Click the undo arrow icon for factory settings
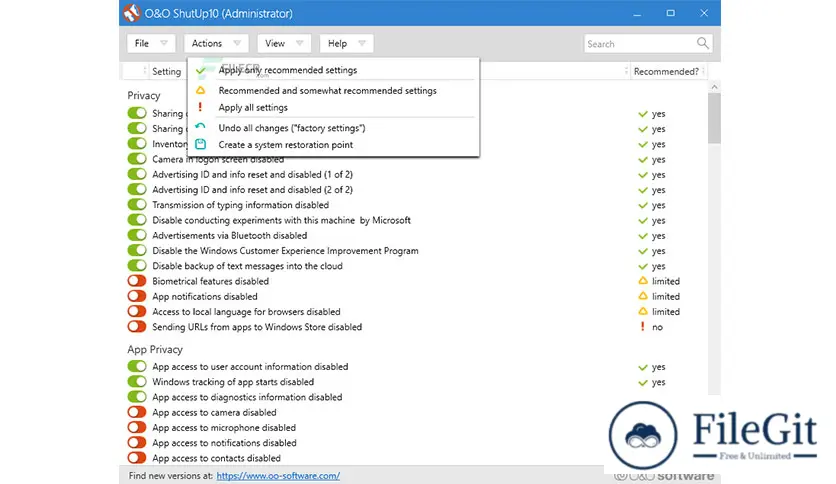Image resolution: width=836 pixels, height=484 pixels. click(200, 126)
